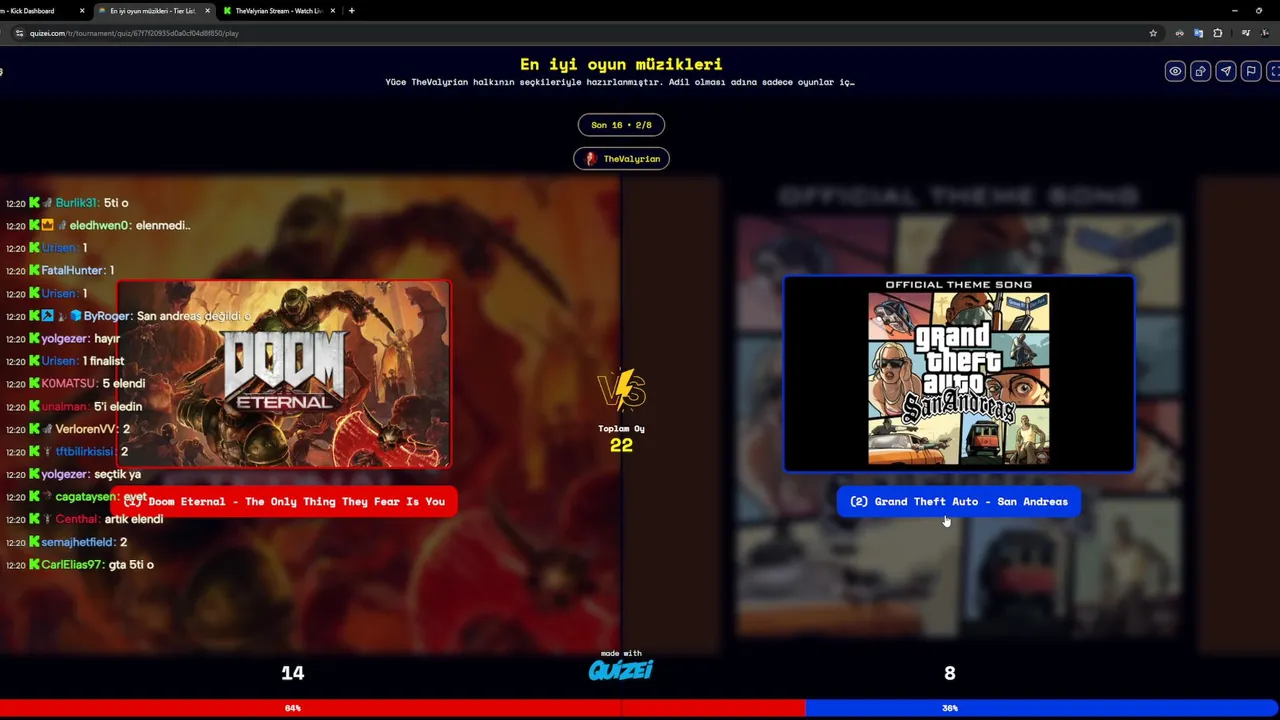Close the TheValyrian Stream tab
This screenshot has height=720, width=1280.
(333, 11)
